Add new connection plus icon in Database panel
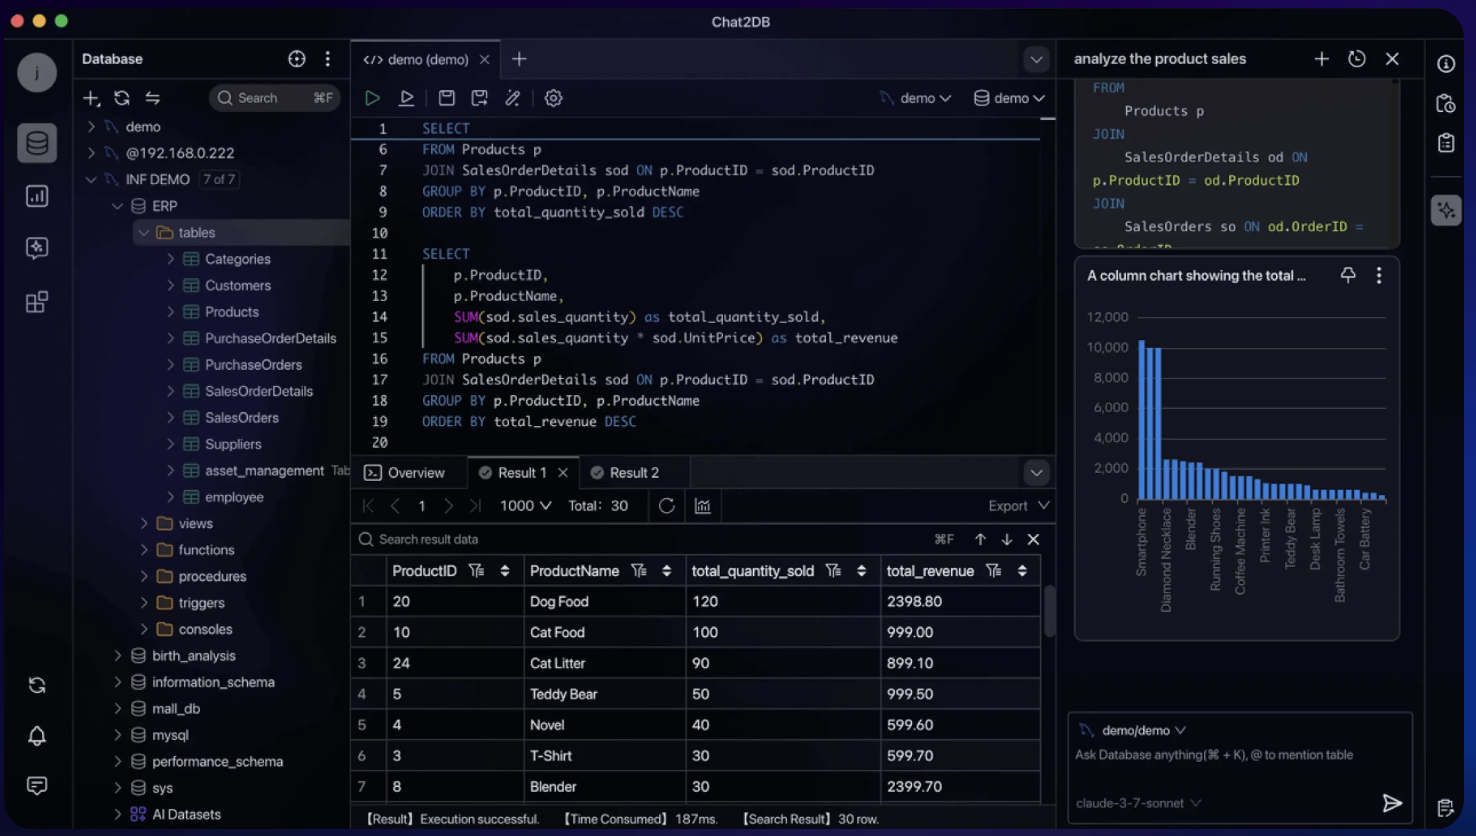 (x=91, y=98)
